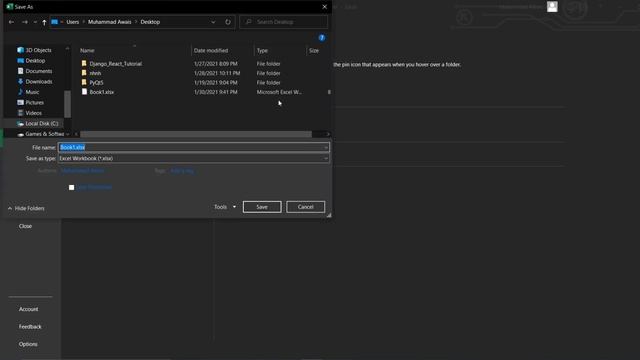The height and width of the screenshot is (360, 640).
Task: Expand address bar history dropdown
Action: coord(213,22)
